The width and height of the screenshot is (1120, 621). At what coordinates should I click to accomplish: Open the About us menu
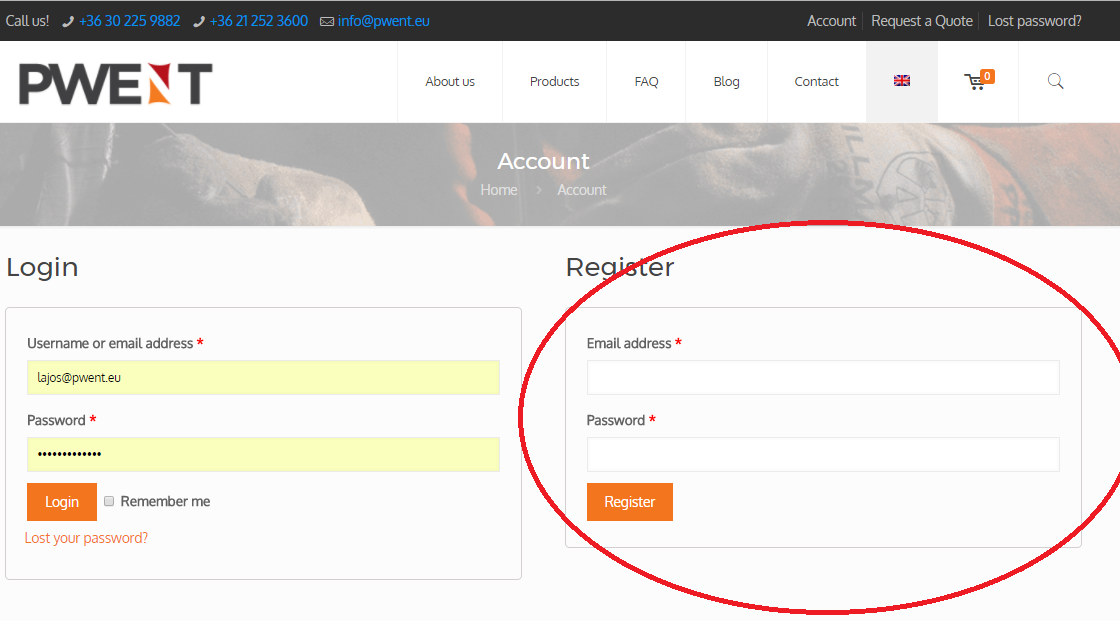450,82
